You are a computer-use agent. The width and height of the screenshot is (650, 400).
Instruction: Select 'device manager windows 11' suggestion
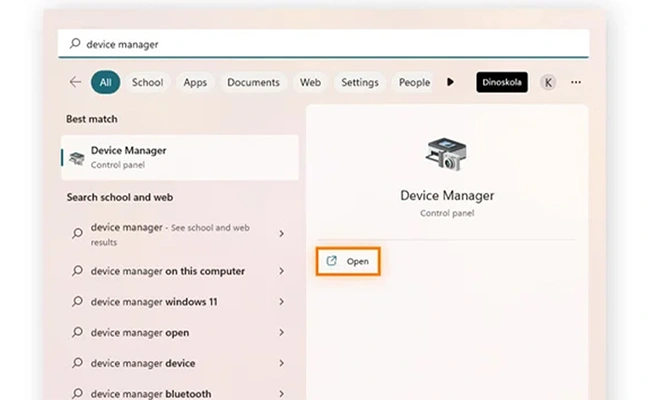point(178,302)
